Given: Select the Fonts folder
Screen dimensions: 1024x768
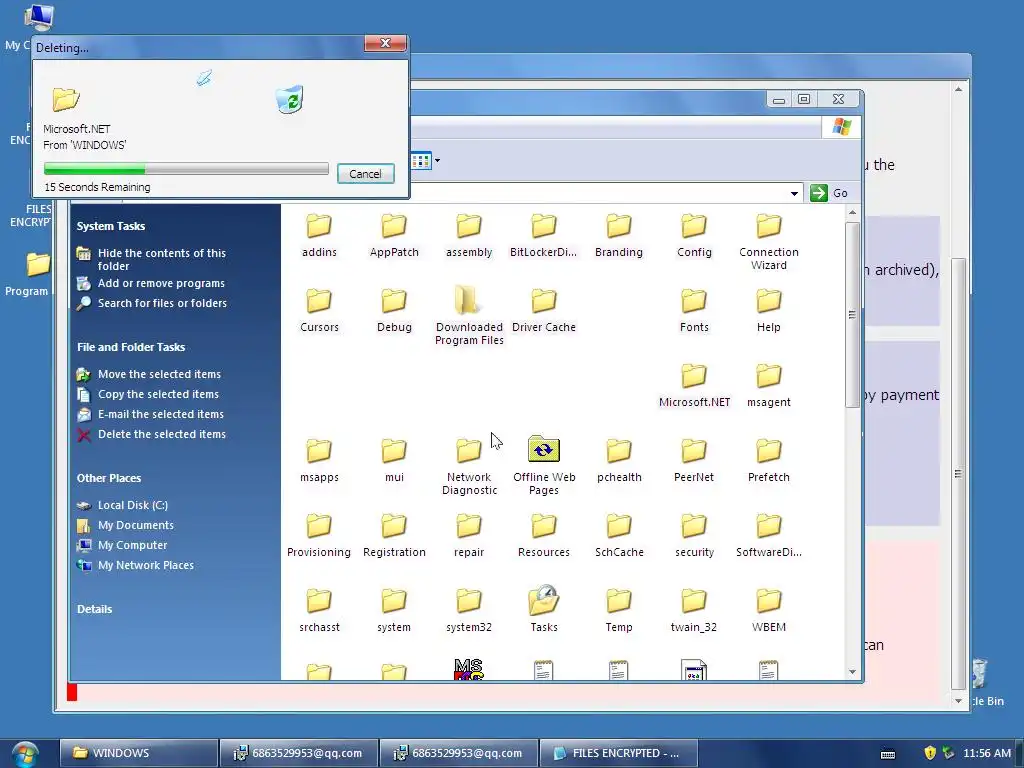Looking at the screenshot, I should [694, 310].
